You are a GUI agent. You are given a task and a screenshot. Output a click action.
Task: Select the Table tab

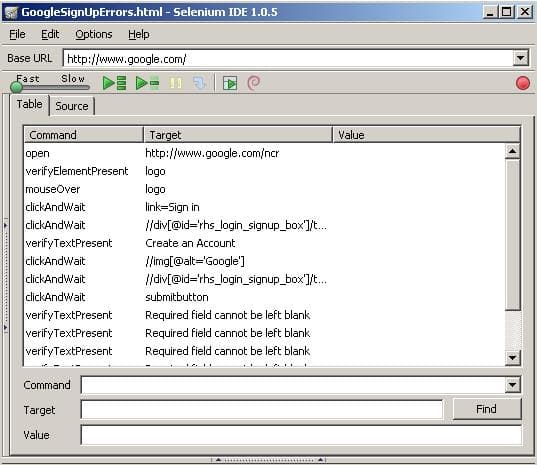point(30,104)
